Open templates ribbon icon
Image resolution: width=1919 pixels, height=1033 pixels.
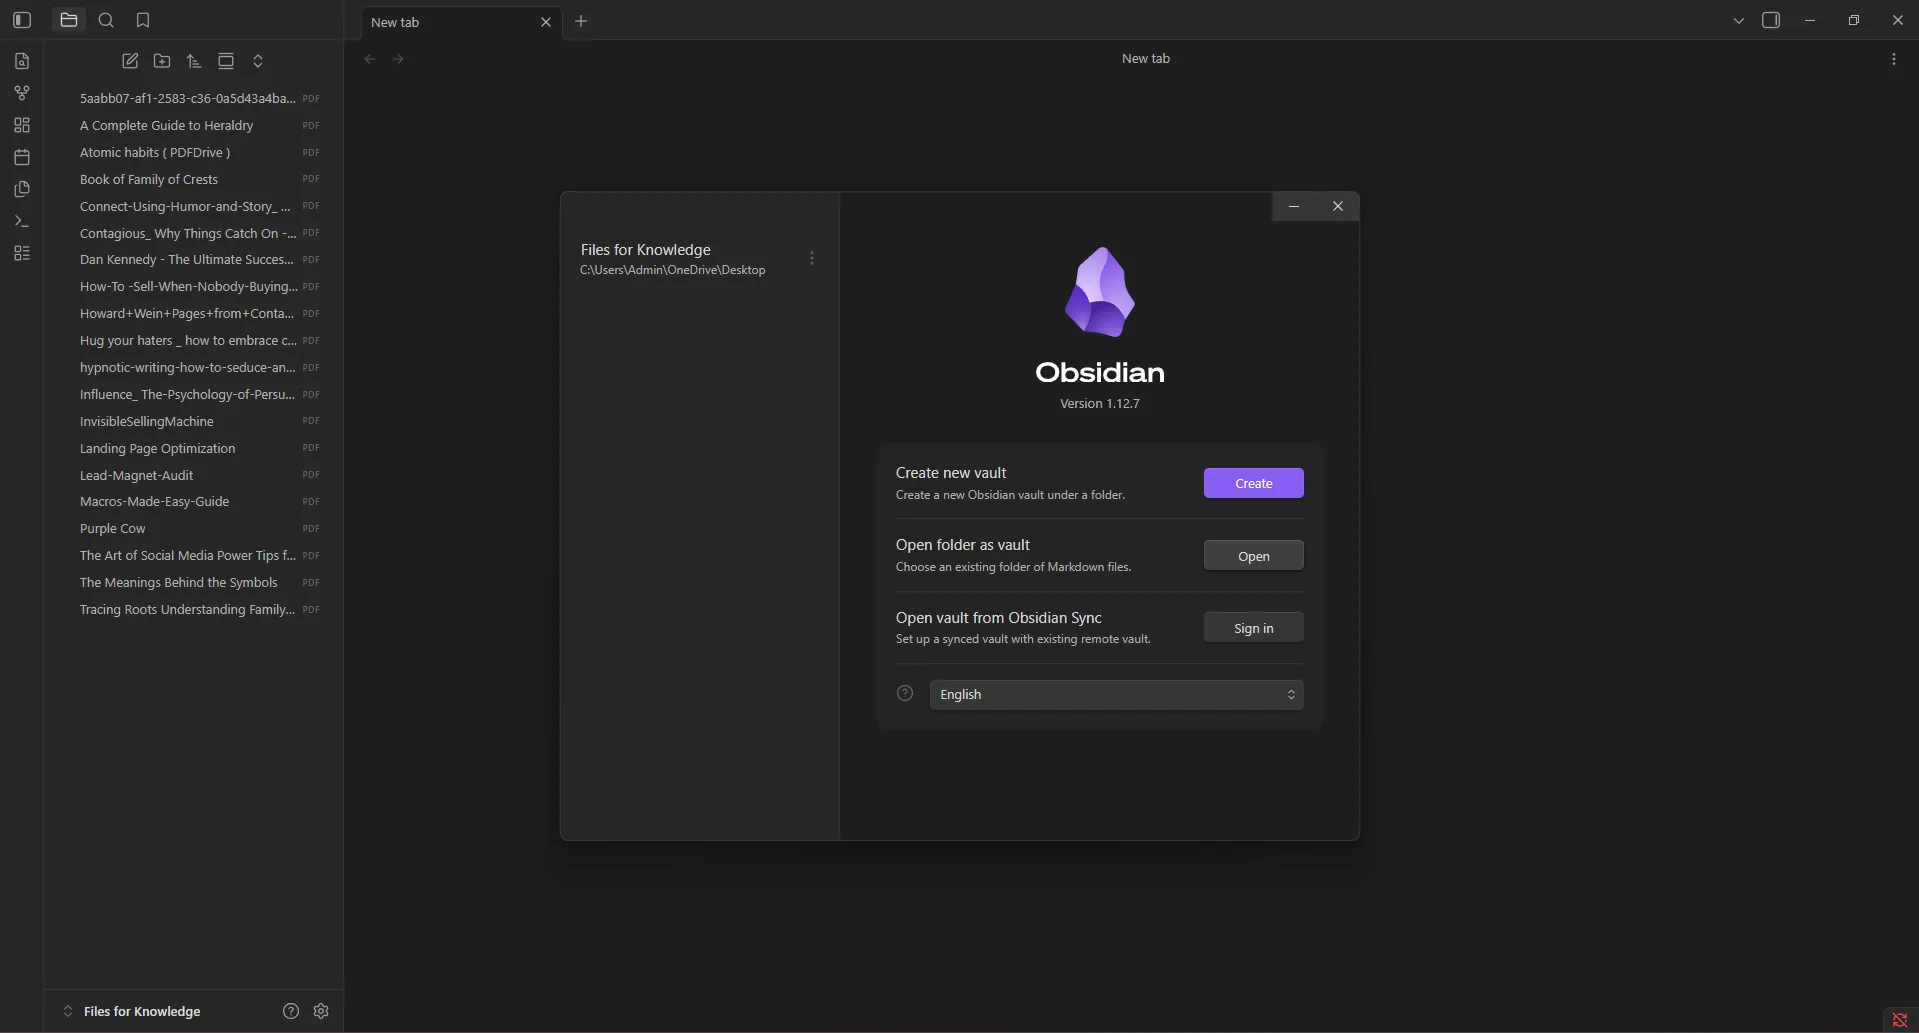click(22, 189)
